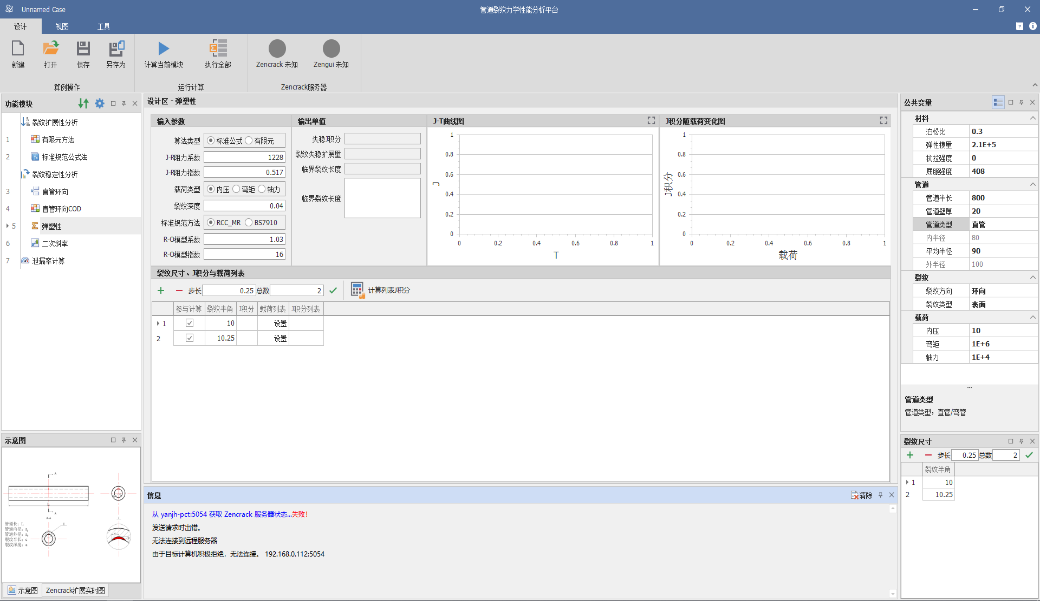Collapse the pipe (管道) property group
1040x601 pixels.
tap(1032, 184)
